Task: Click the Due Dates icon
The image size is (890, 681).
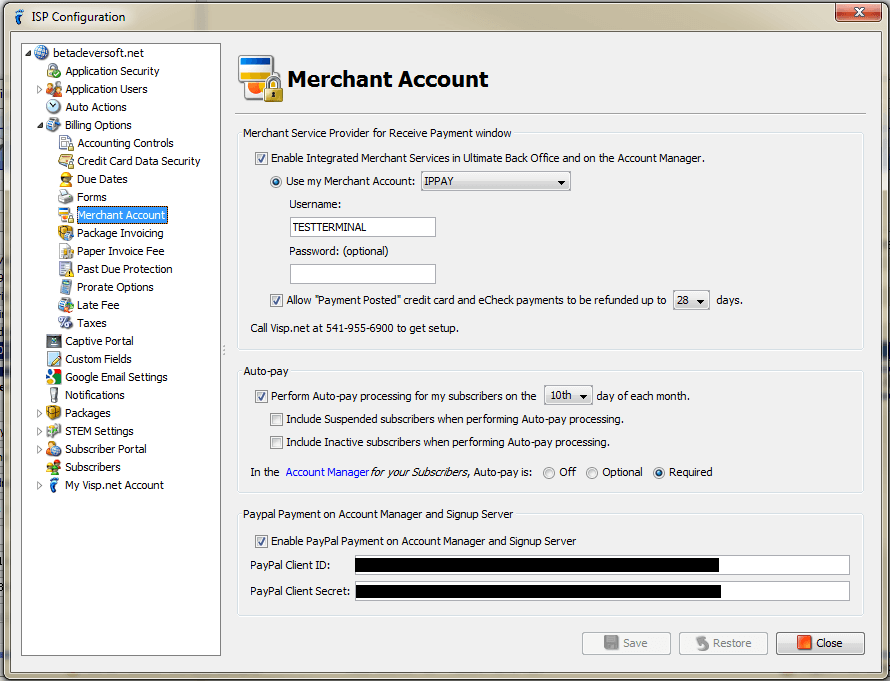Action: (66, 179)
